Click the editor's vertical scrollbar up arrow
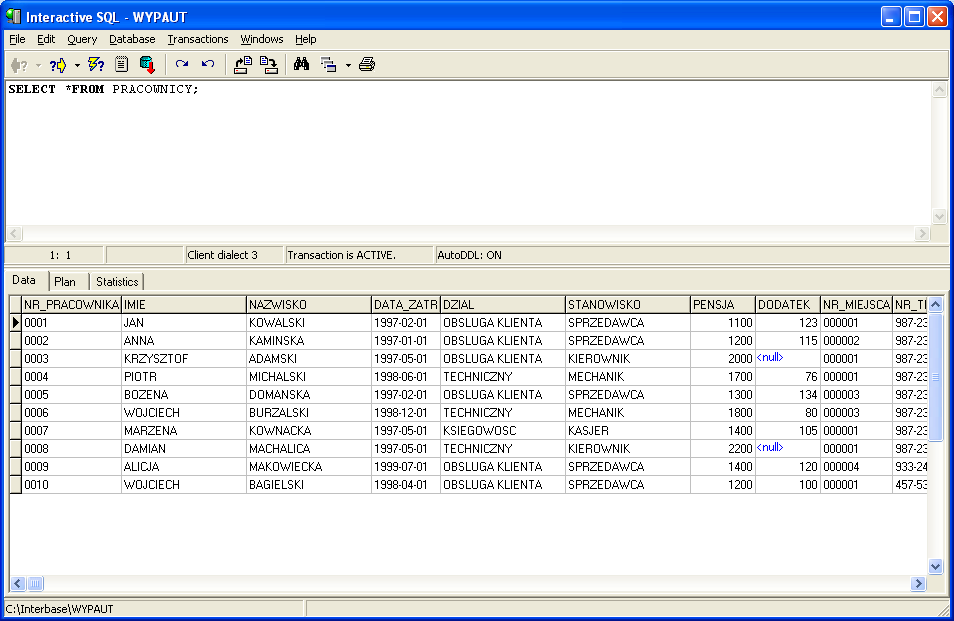This screenshot has width=954, height=621. pyautogui.click(x=939, y=90)
